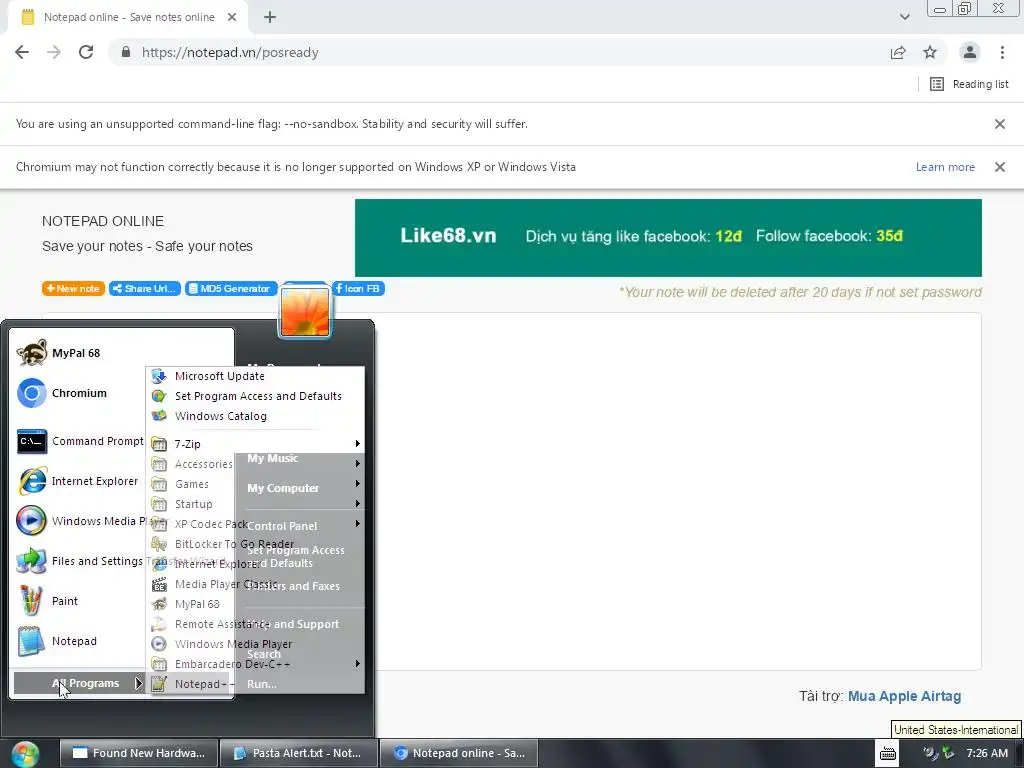Launch Chromium from start menu
The height and width of the screenshot is (768, 1024).
point(77,393)
